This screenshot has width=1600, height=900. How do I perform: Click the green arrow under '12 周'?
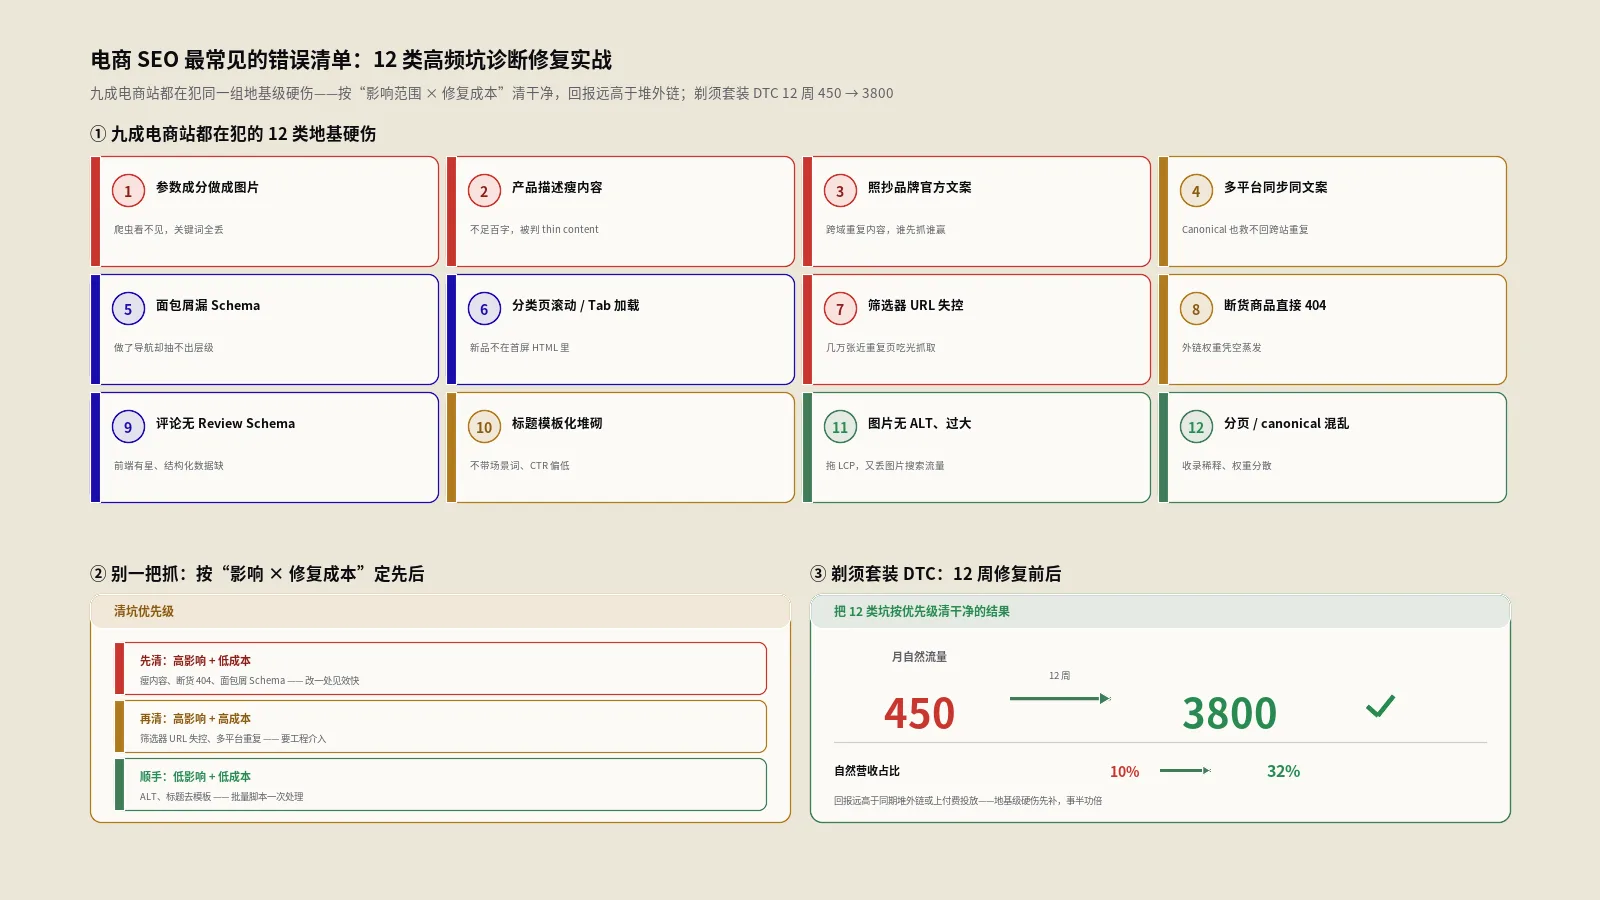[x=1060, y=698]
